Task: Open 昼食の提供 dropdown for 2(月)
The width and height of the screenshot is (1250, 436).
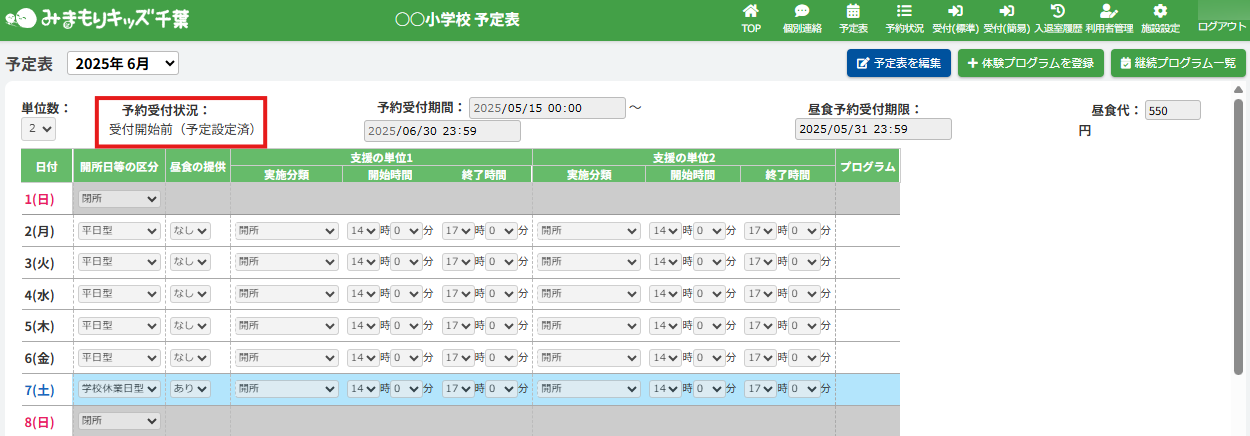Action: tap(190, 231)
